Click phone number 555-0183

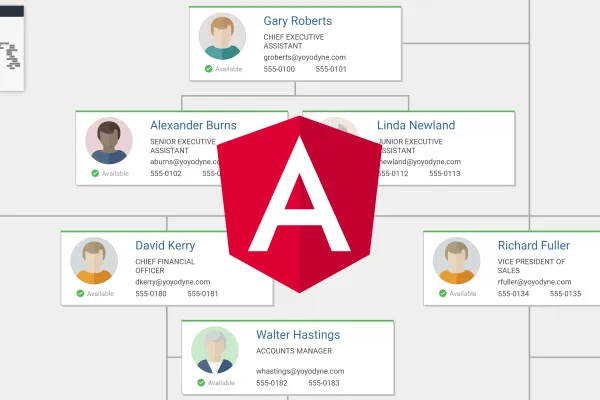coord(324,383)
